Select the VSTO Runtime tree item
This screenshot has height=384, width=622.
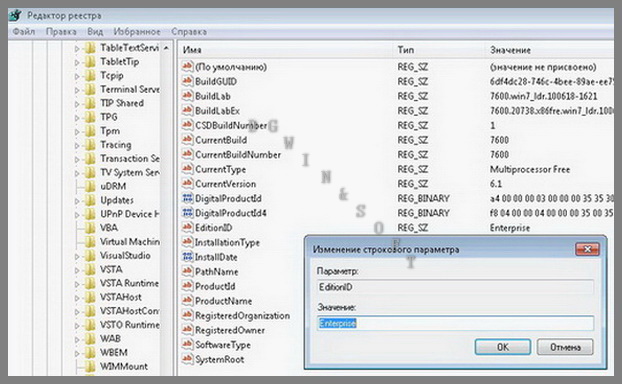(x=130, y=325)
